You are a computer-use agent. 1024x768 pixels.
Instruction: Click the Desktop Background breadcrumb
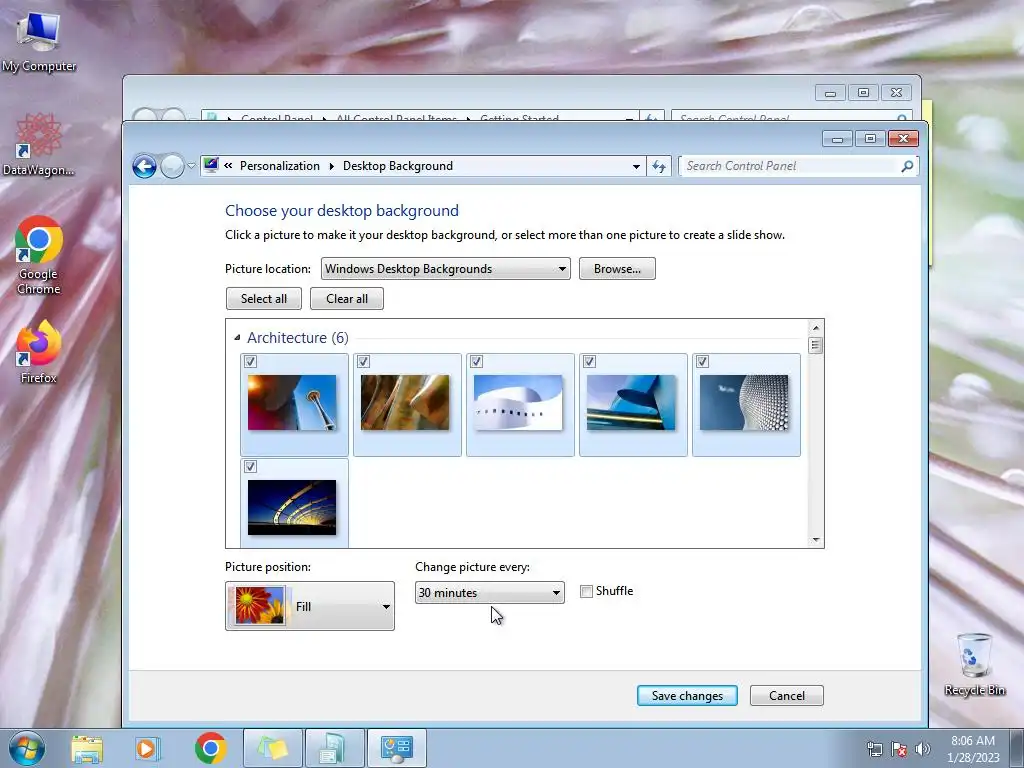pos(398,166)
